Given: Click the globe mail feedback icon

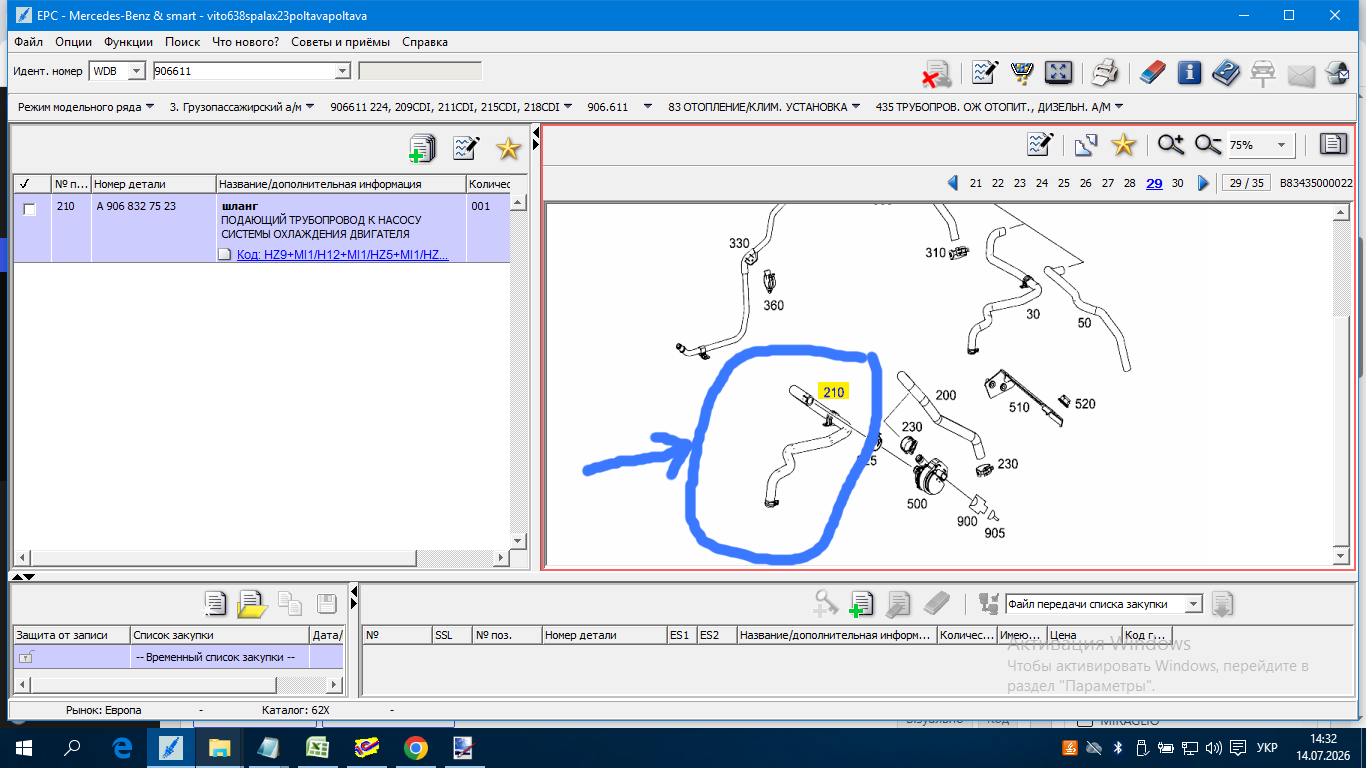Looking at the screenshot, I should pyautogui.click(x=1337, y=73).
